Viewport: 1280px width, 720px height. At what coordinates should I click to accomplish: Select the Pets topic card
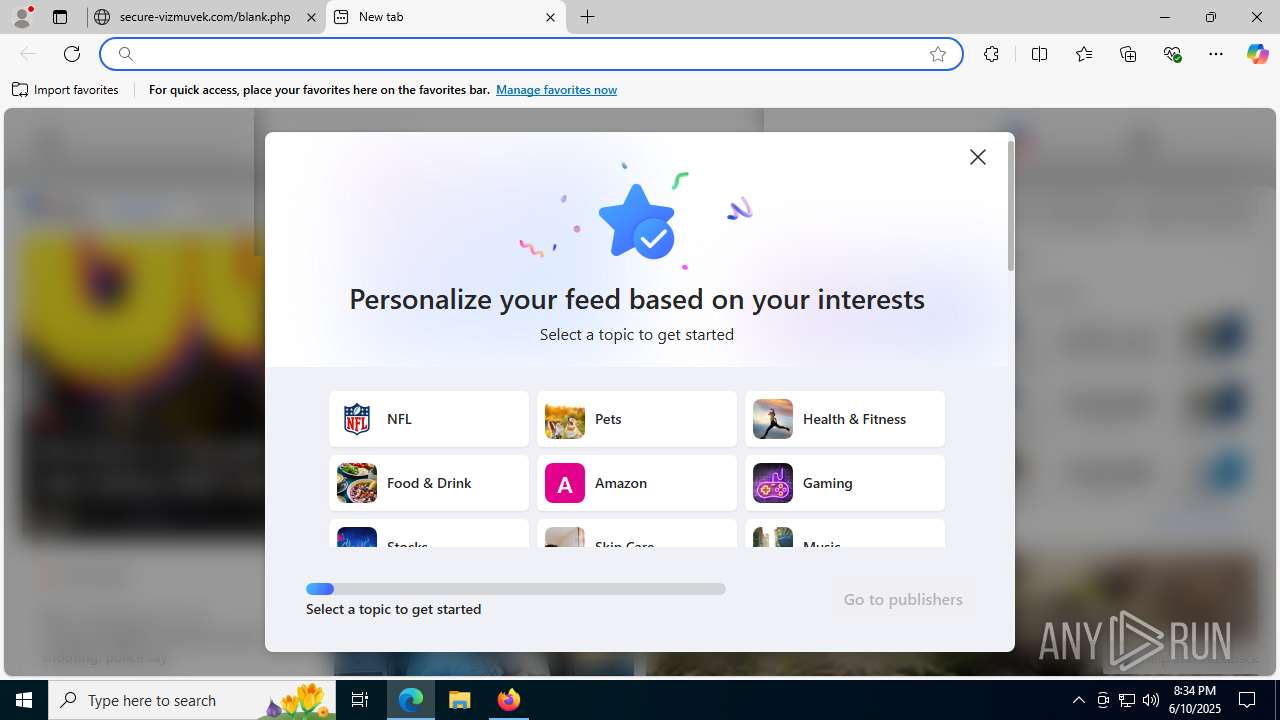(637, 419)
